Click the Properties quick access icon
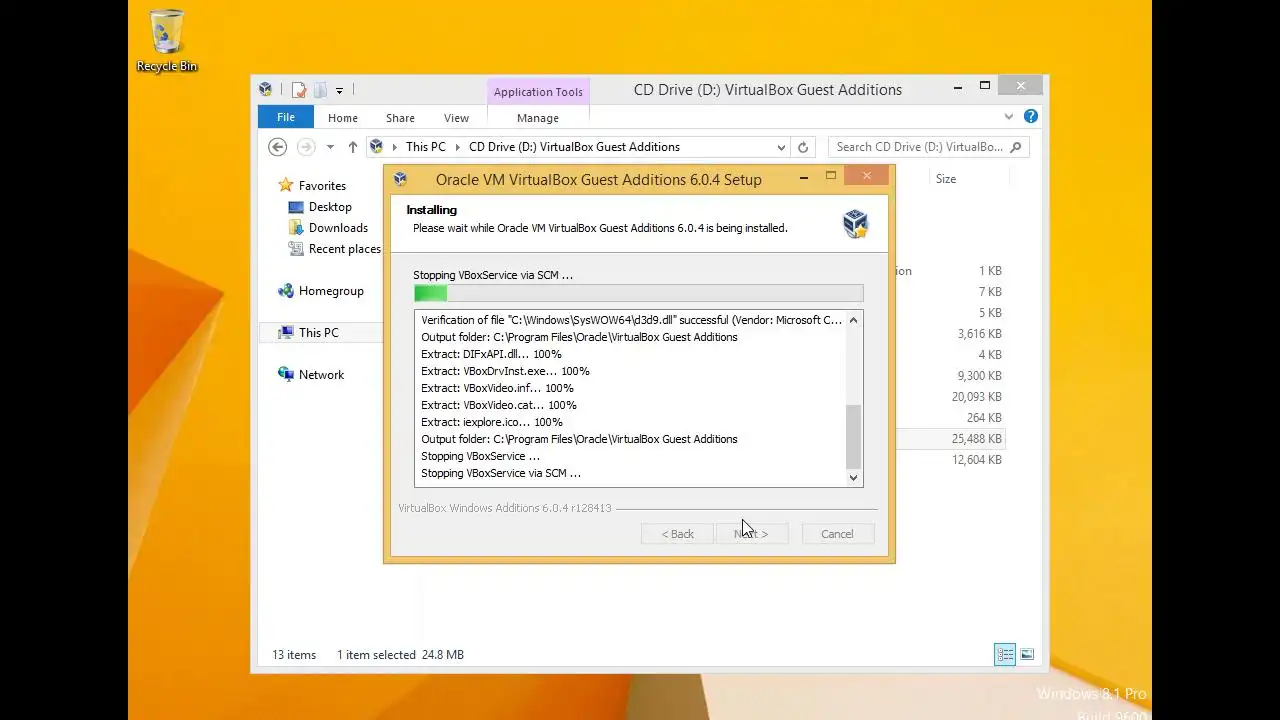This screenshot has height=720, width=1280. click(x=299, y=90)
